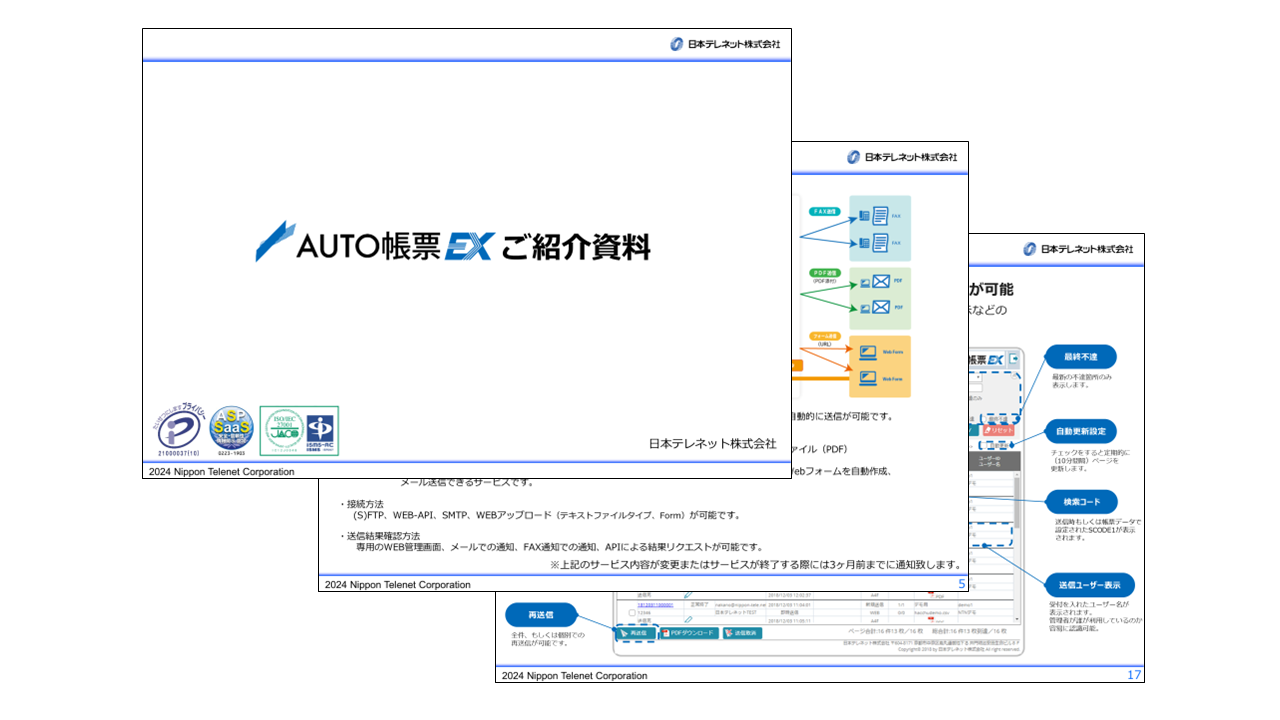Click the '・送信結果確認方法' heading
Image resolution: width=1280 pixels, height=720 pixels.
(378, 536)
